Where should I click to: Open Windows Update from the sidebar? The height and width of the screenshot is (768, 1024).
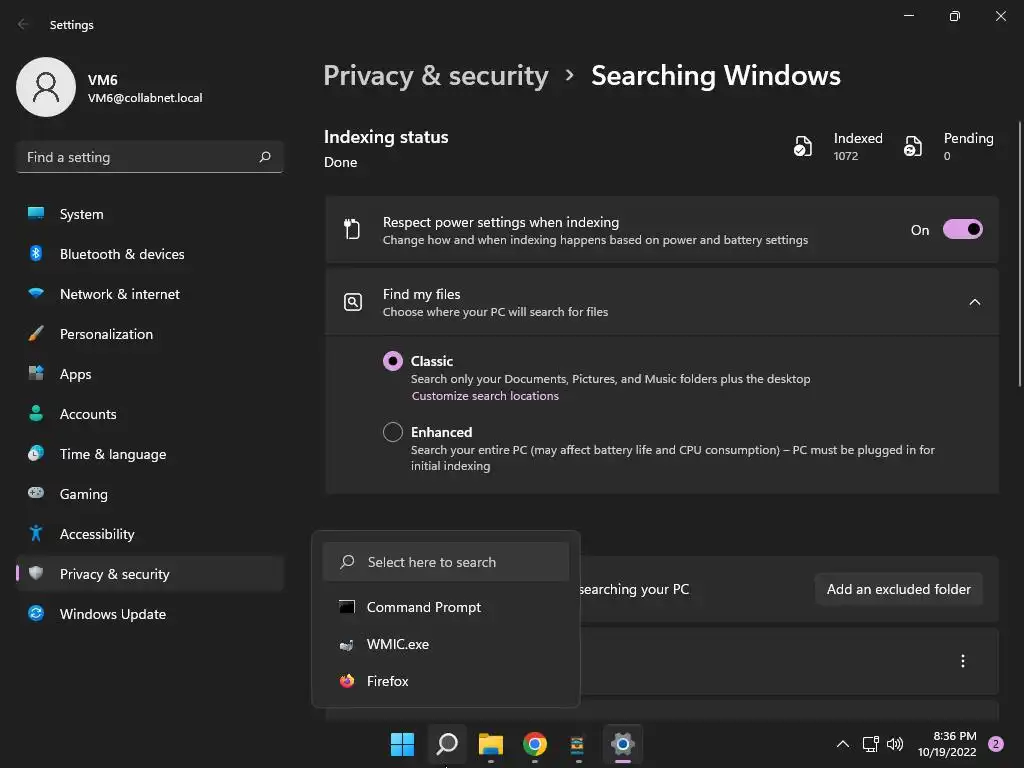(112, 614)
